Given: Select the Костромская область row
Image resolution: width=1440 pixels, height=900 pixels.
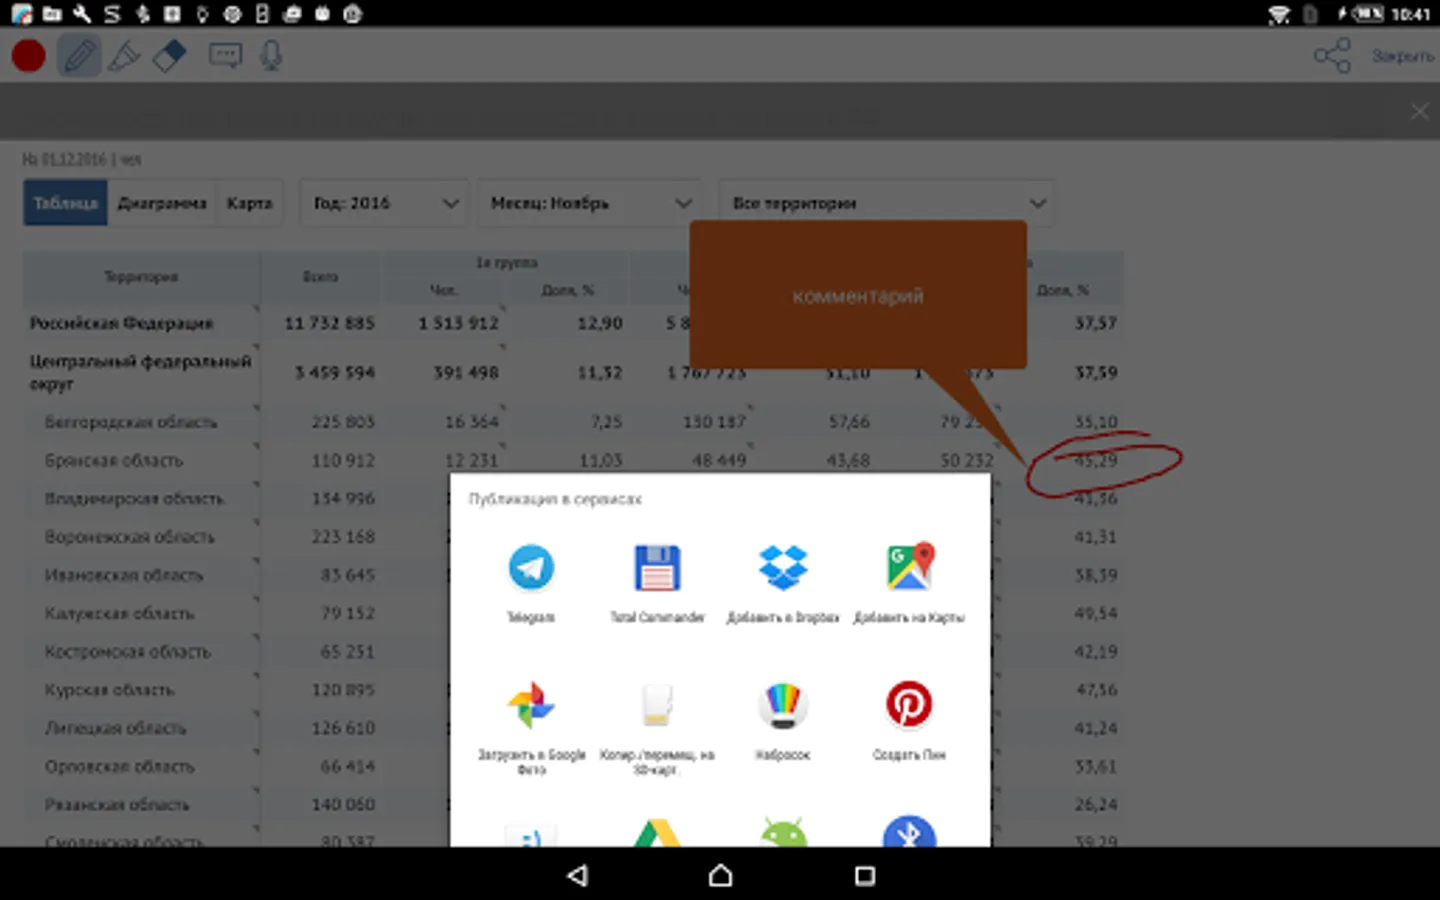Looking at the screenshot, I should coord(573,651).
